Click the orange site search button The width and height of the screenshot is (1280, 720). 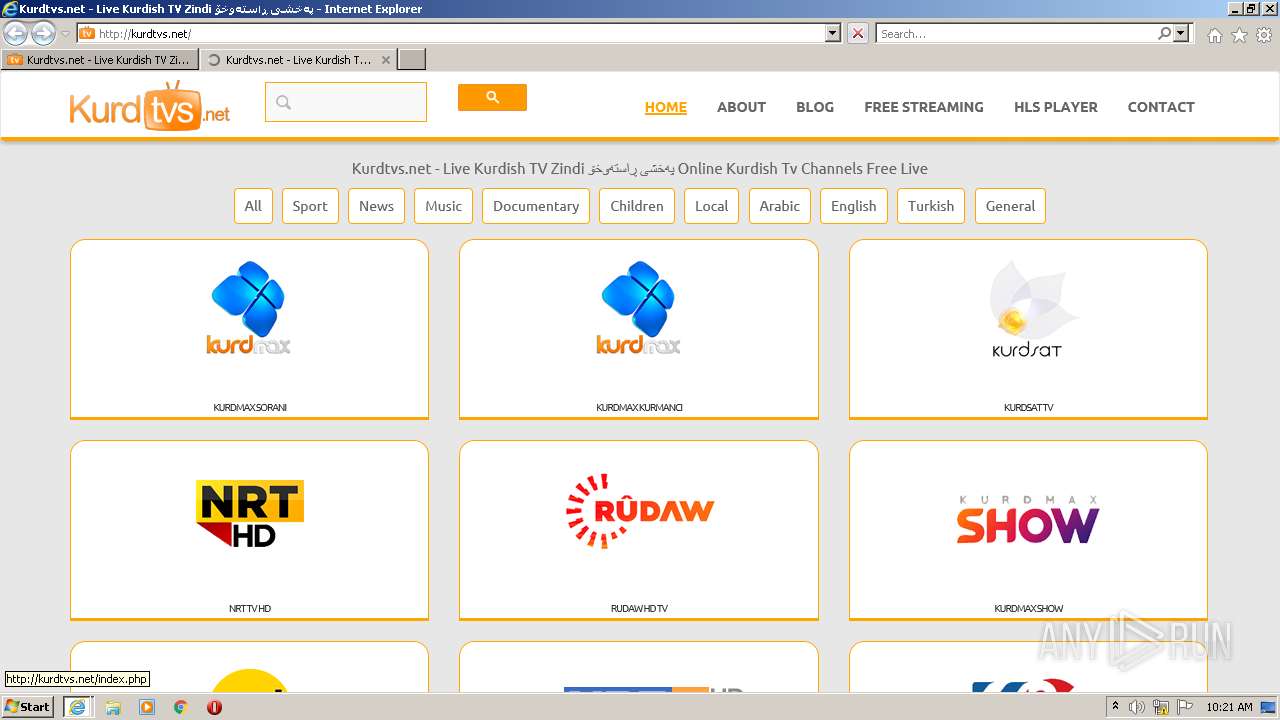(x=492, y=97)
